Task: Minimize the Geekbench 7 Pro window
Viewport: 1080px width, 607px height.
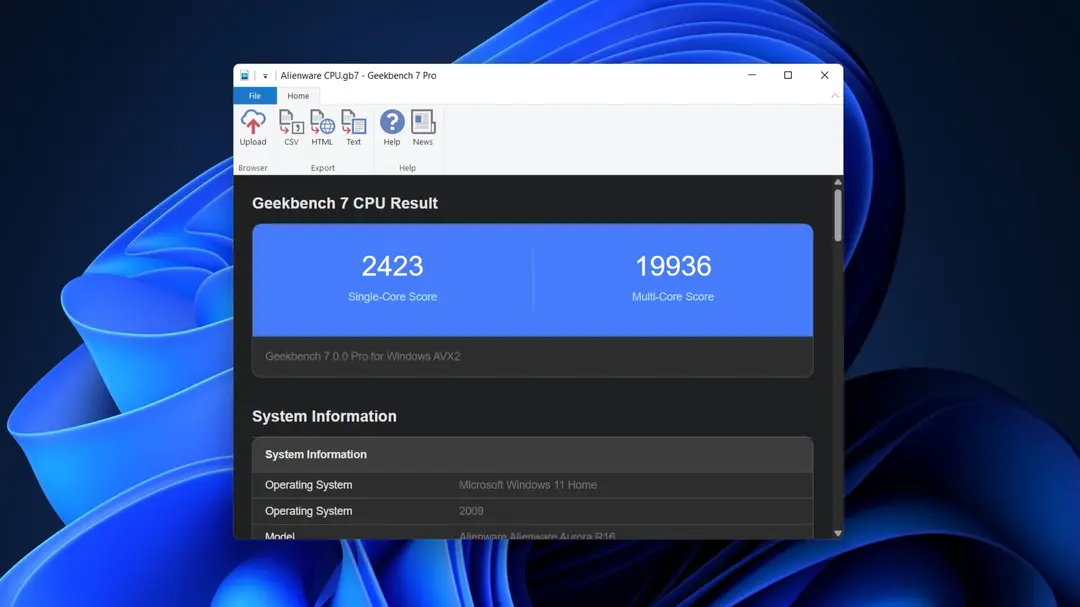Action: tap(752, 75)
